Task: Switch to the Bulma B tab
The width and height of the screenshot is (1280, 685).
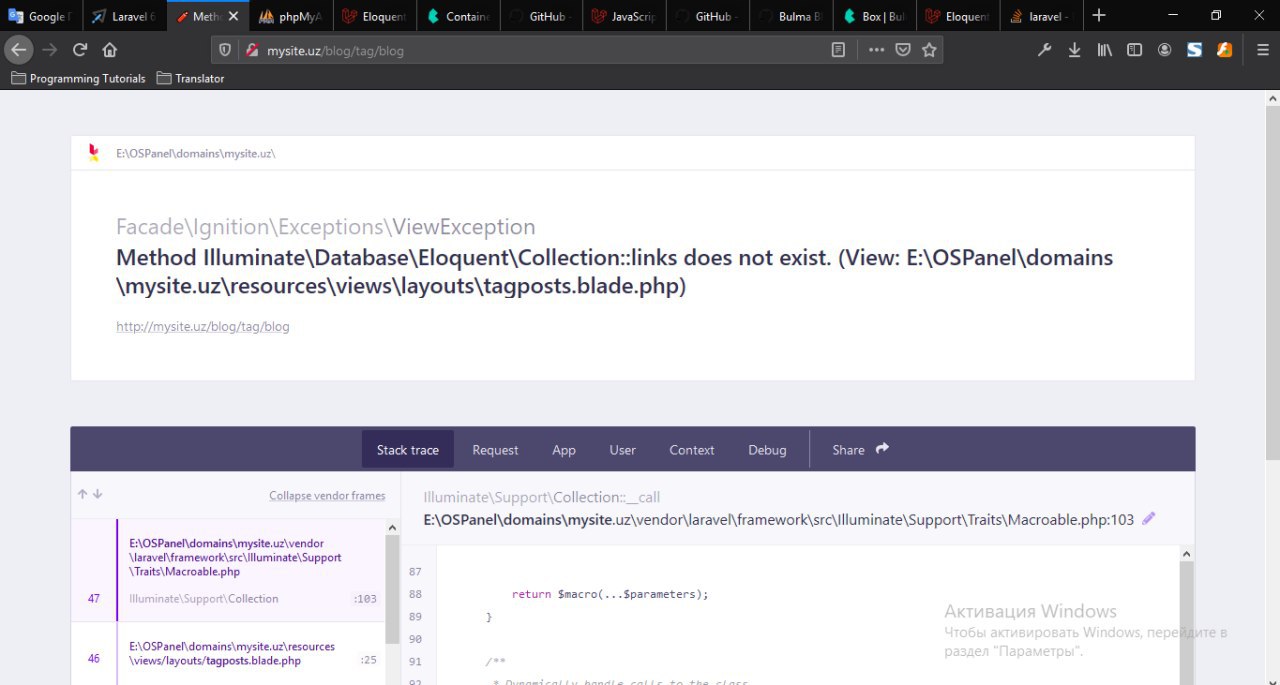Action: [792, 16]
